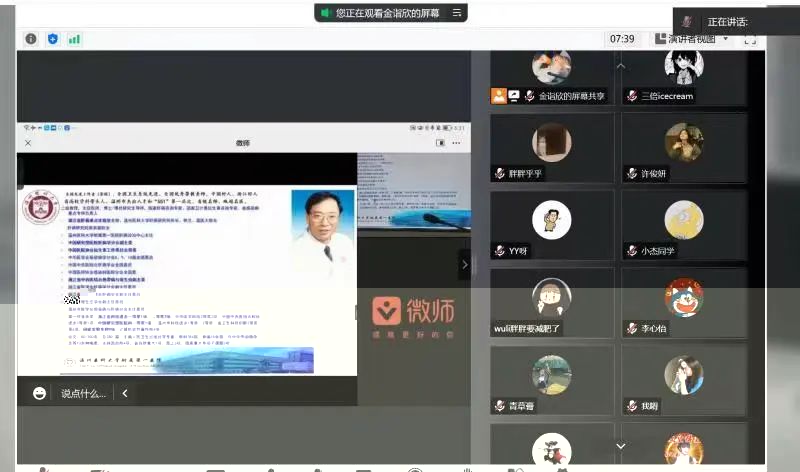
Task: Check the green network signal icon
Action: click(x=74, y=39)
